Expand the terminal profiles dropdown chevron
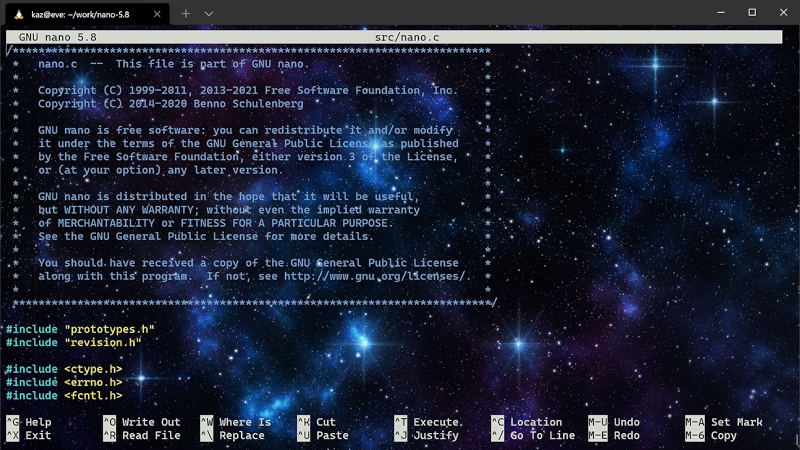 click(209, 14)
